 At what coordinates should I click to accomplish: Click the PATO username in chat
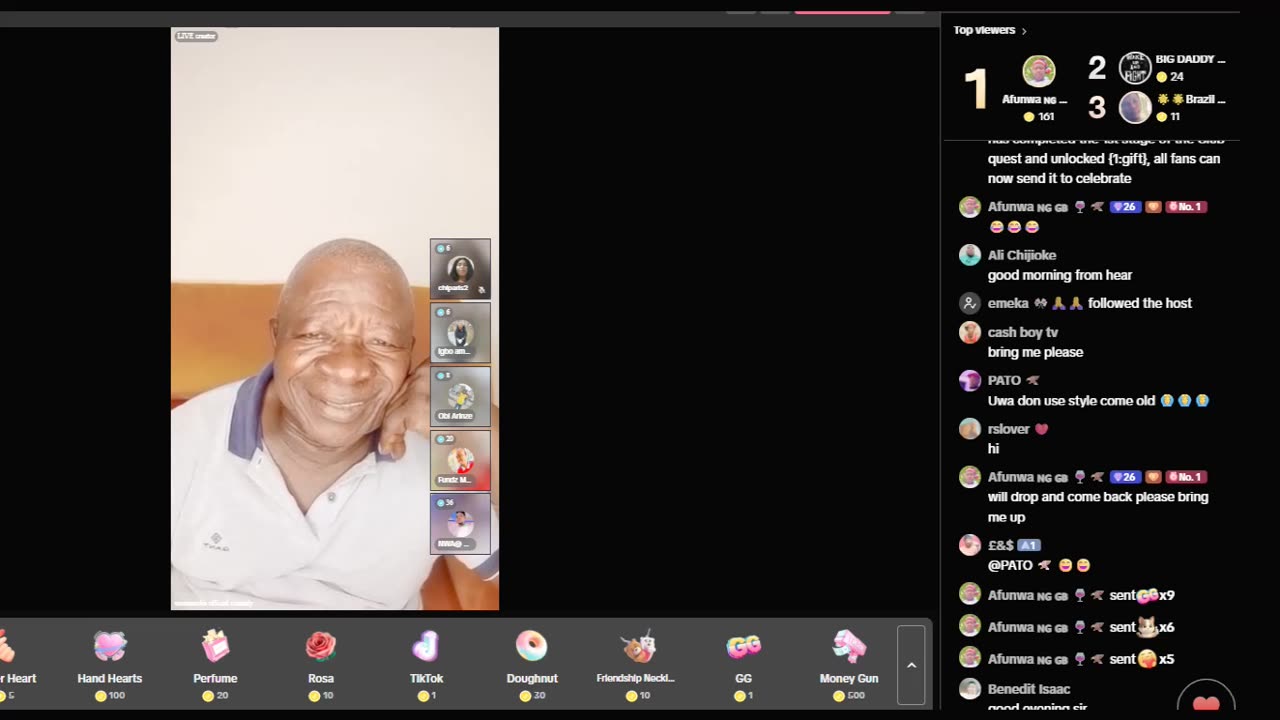pos(1005,380)
